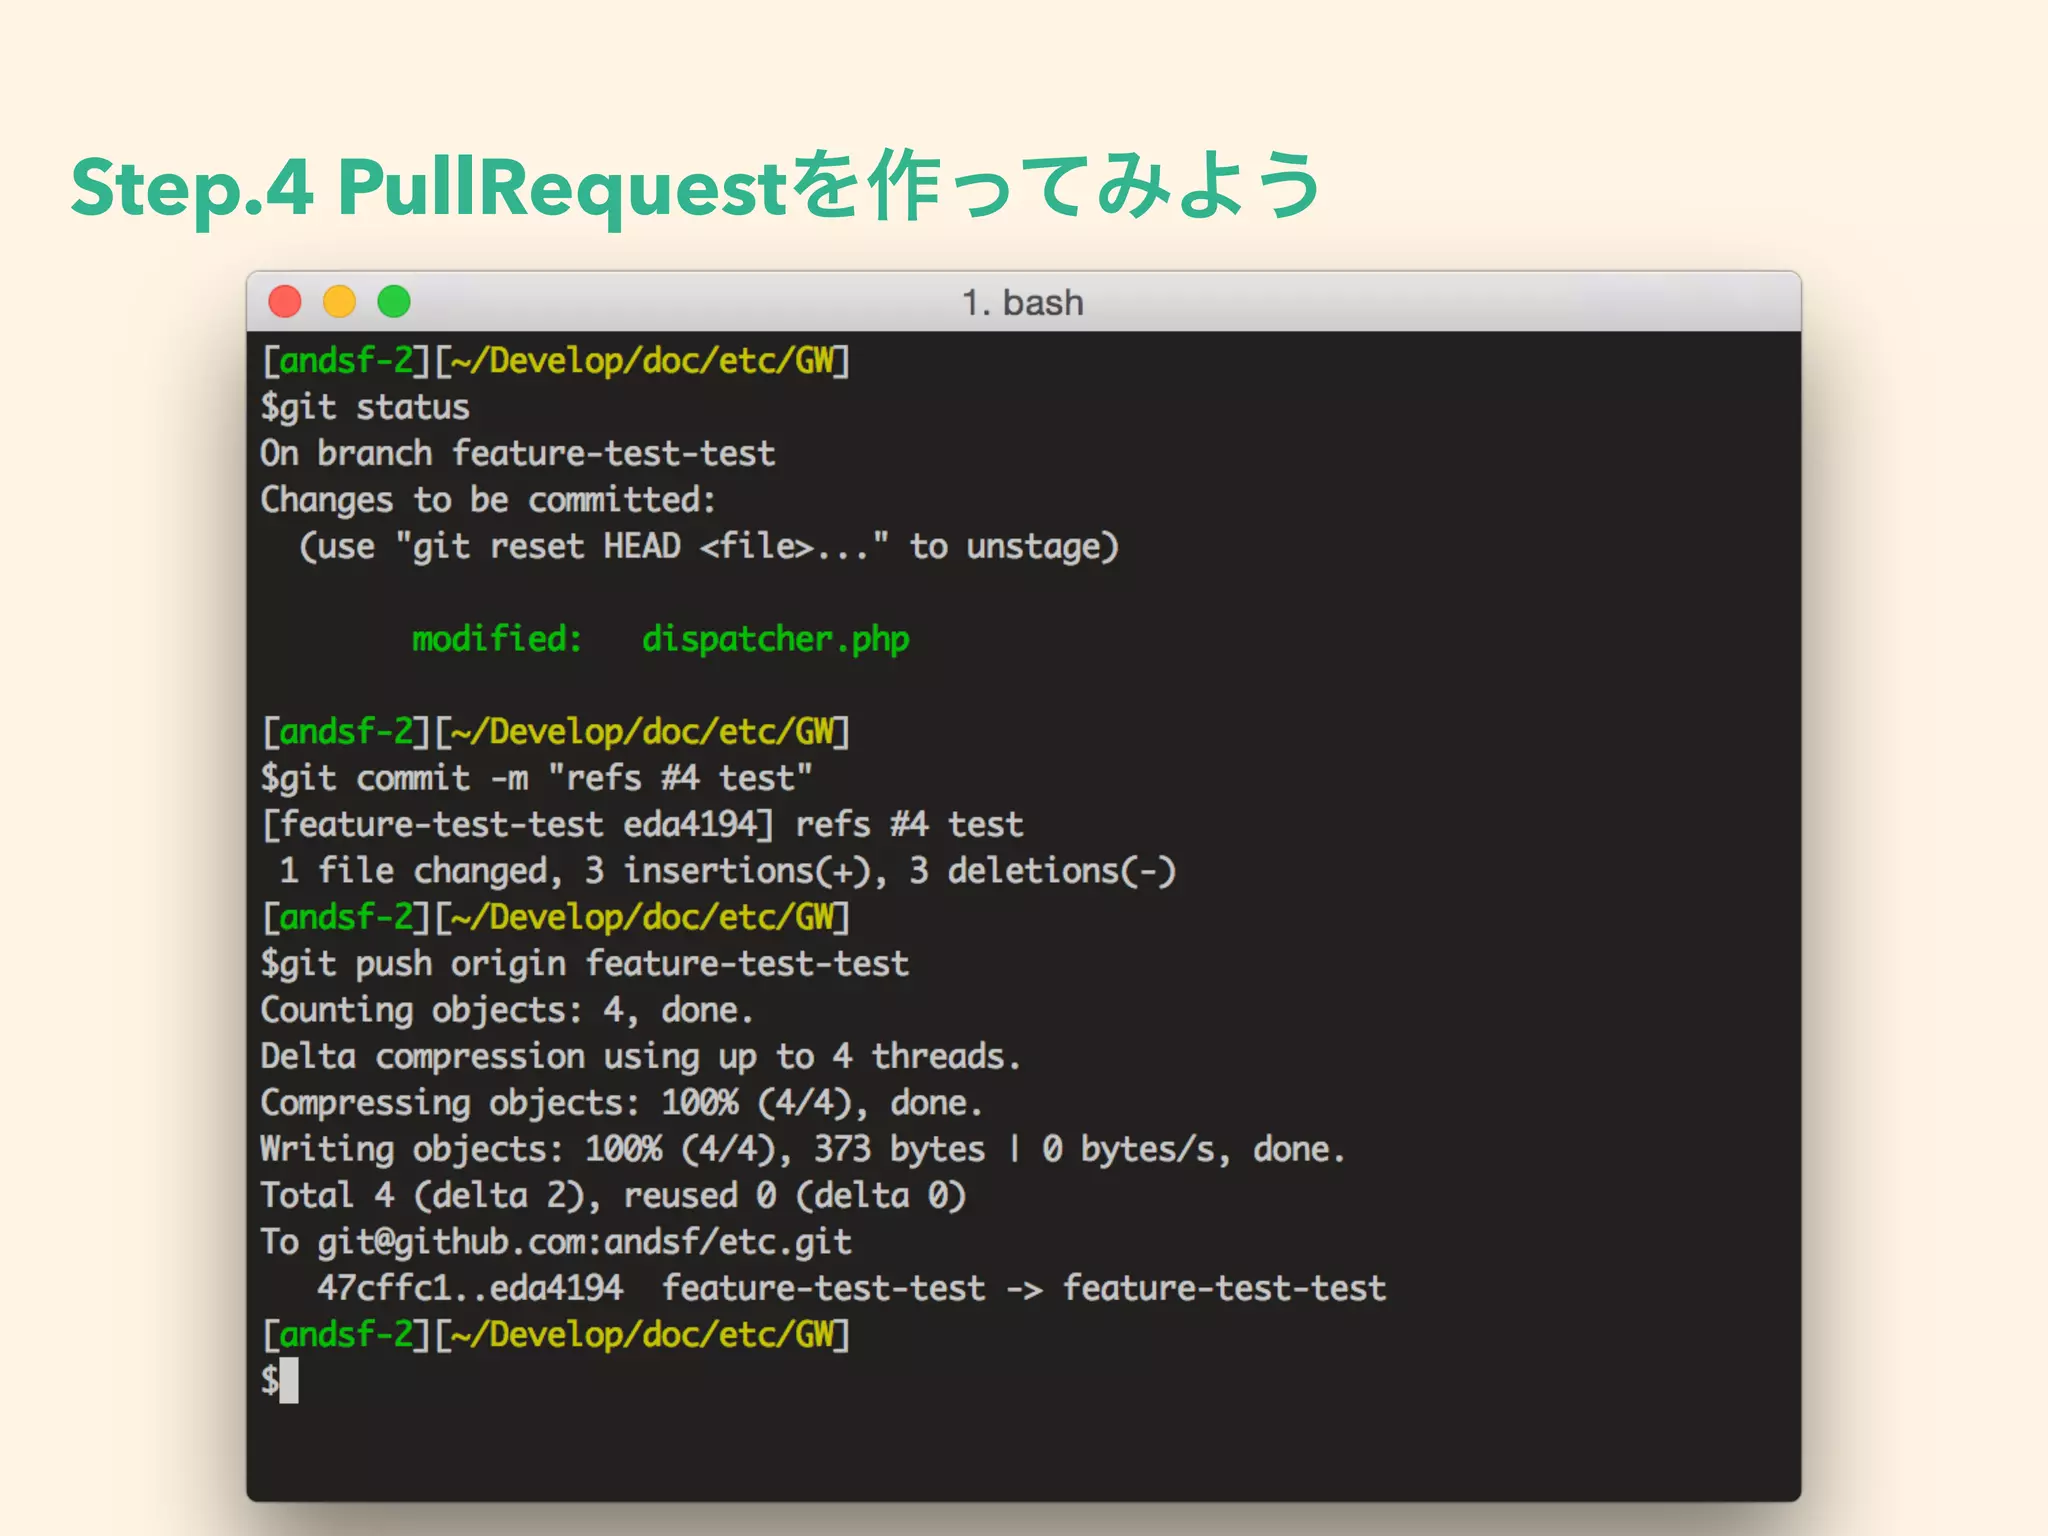
Task: Click 'Delta compression using up to 4 threads.'
Action: (640, 1057)
